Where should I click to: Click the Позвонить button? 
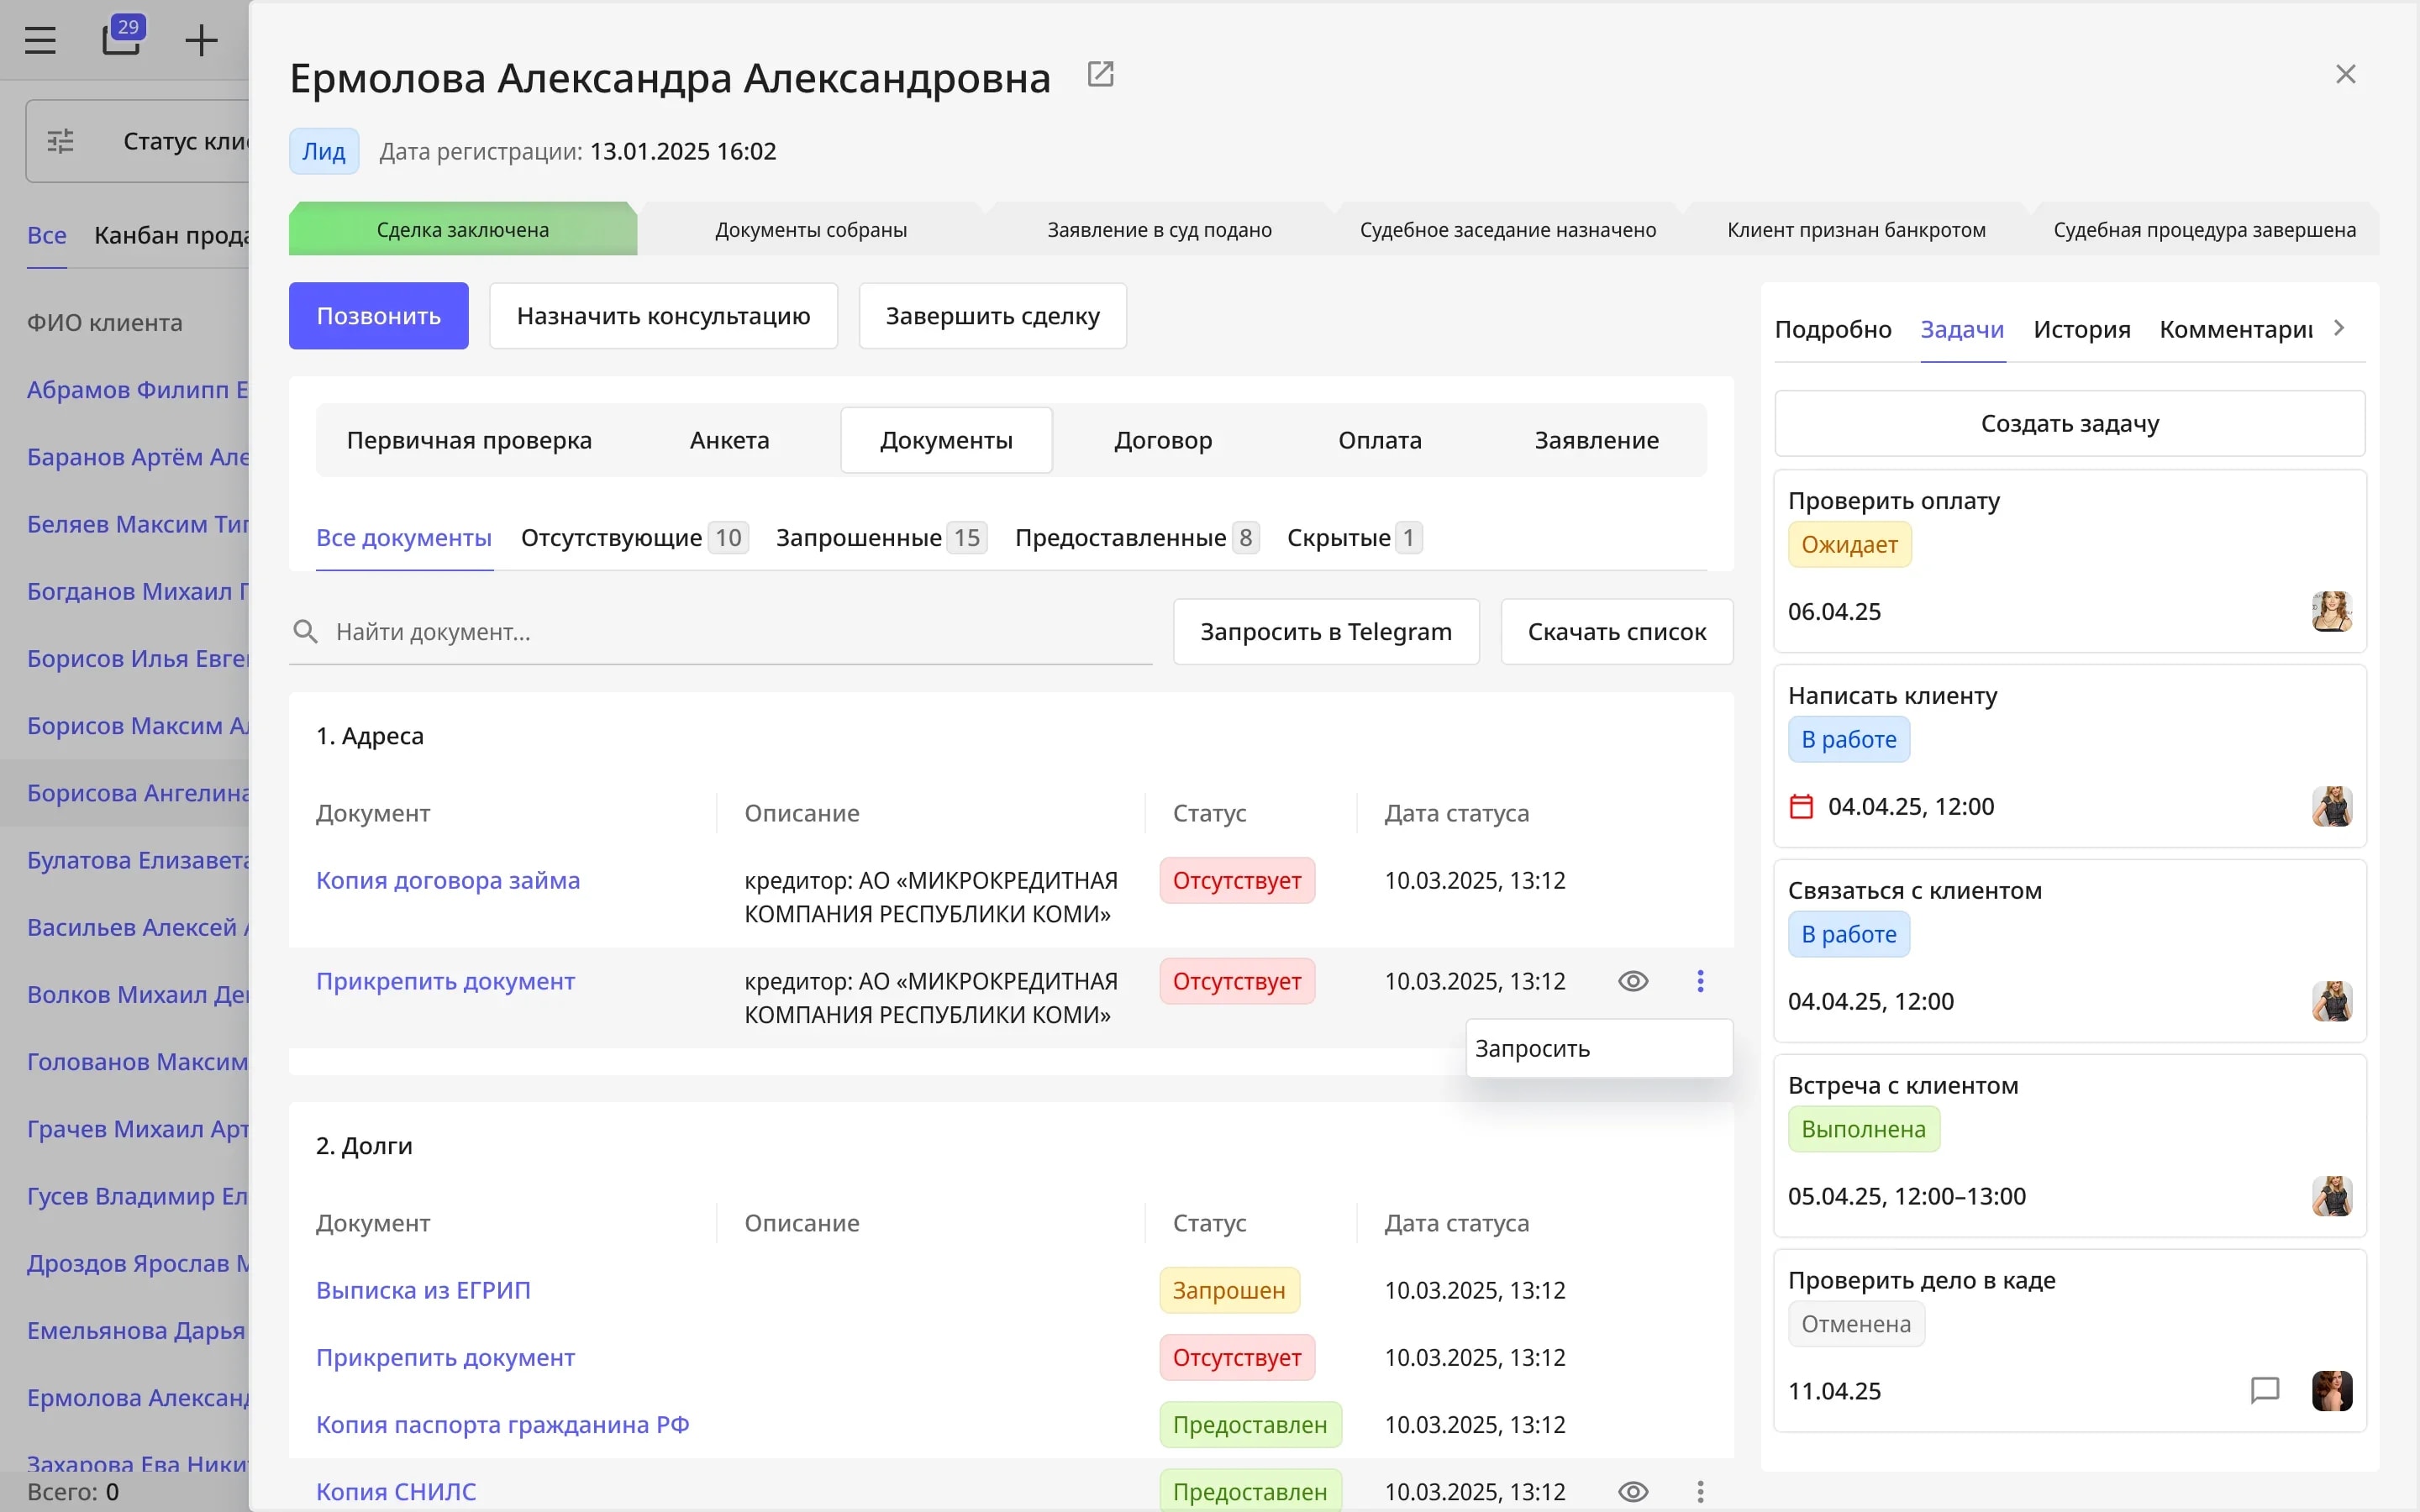coord(379,316)
